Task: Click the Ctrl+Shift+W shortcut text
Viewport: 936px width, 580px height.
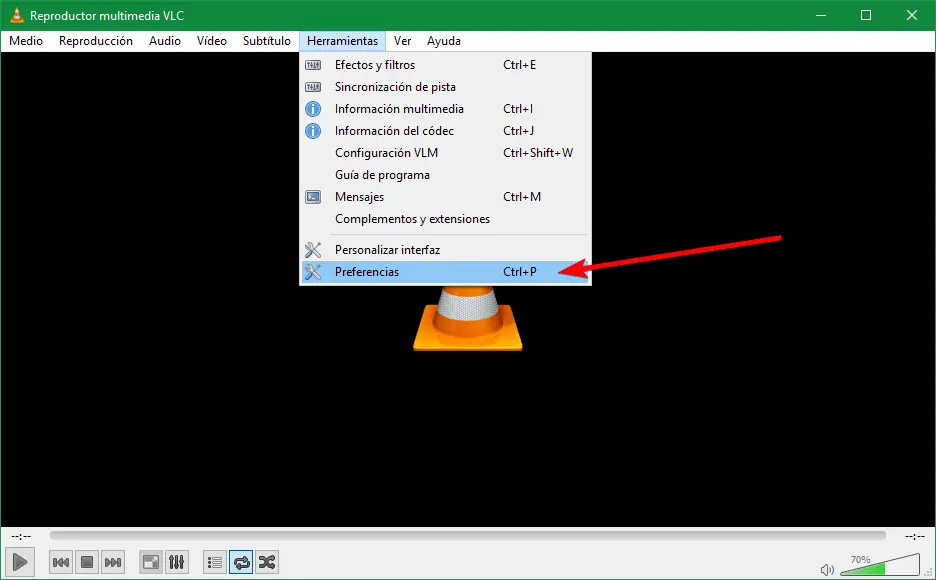Action: [538, 153]
